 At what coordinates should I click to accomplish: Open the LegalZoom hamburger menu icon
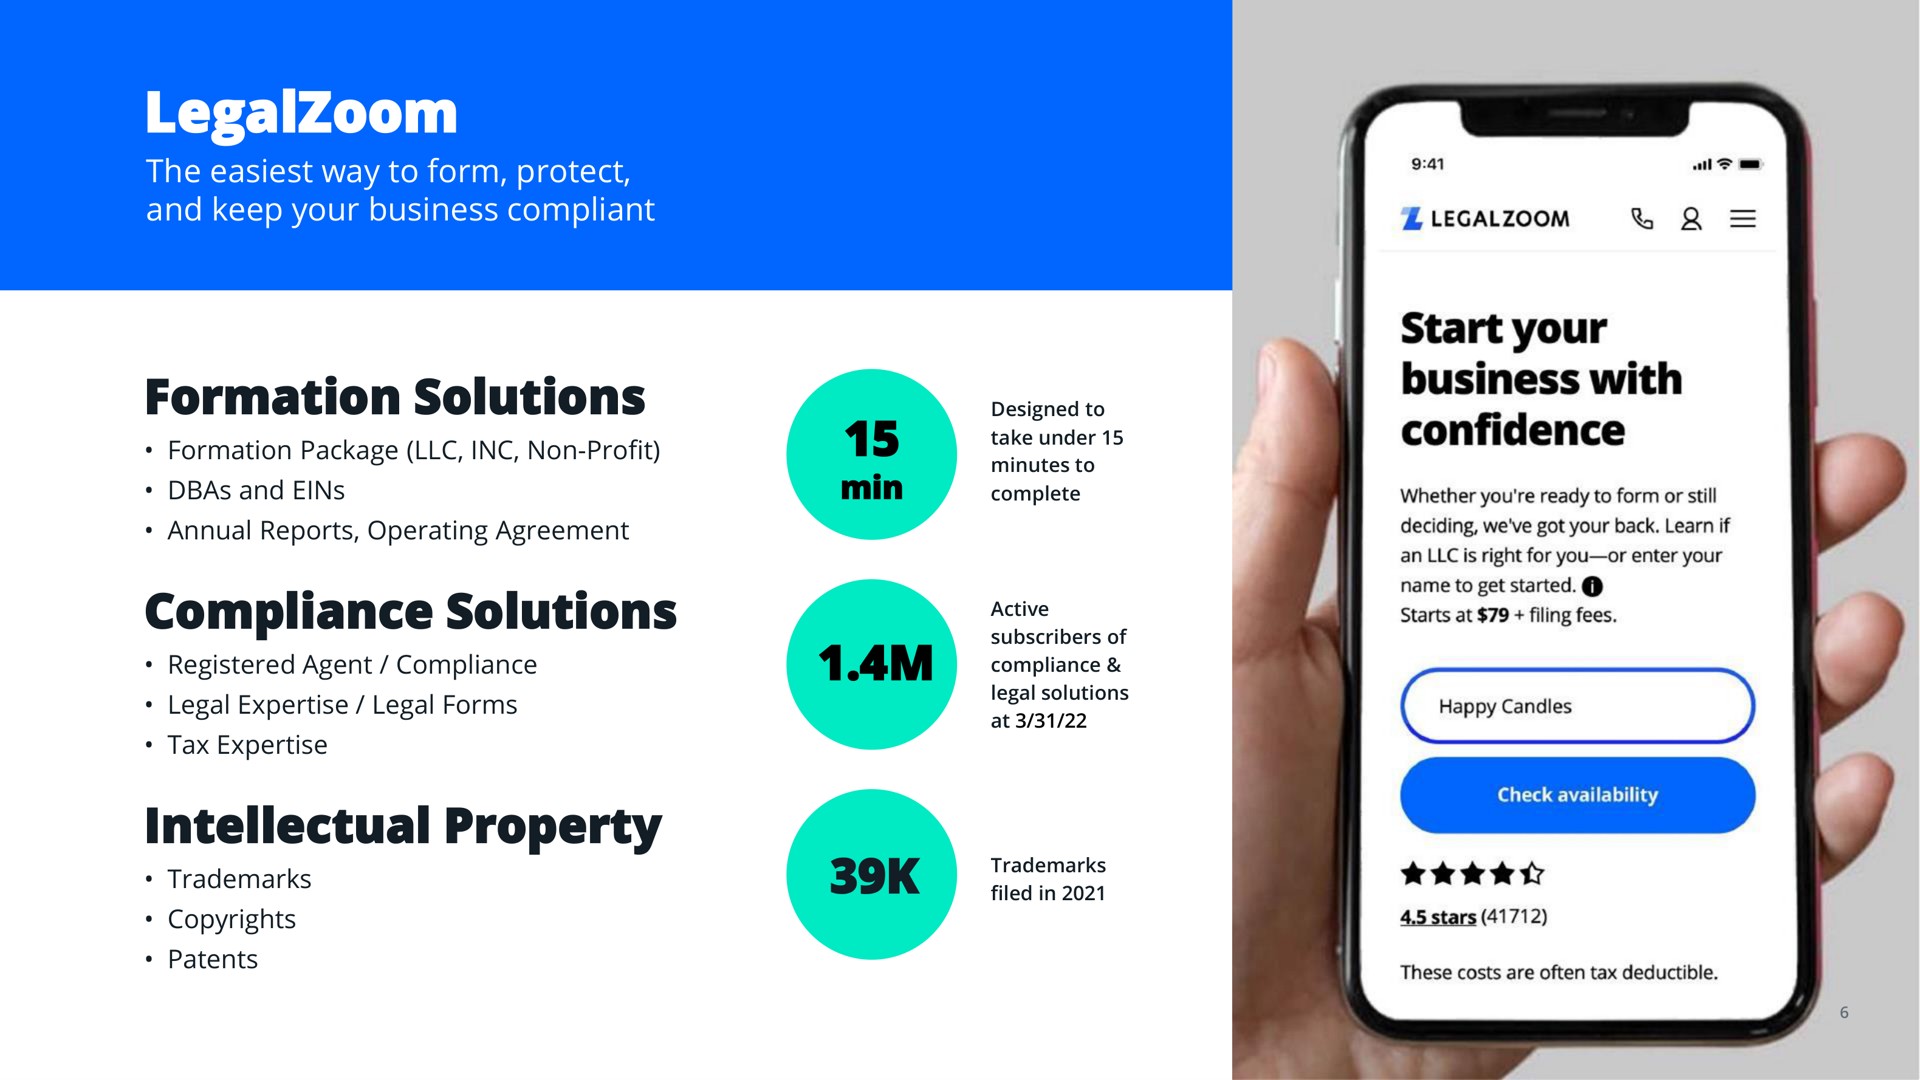(1742, 222)
